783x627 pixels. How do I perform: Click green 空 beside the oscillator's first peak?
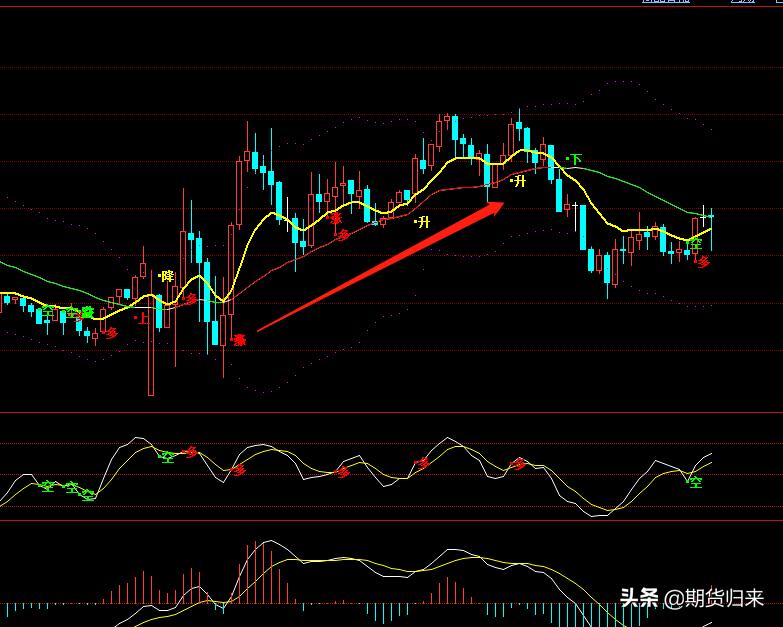(x=166, y=456)
